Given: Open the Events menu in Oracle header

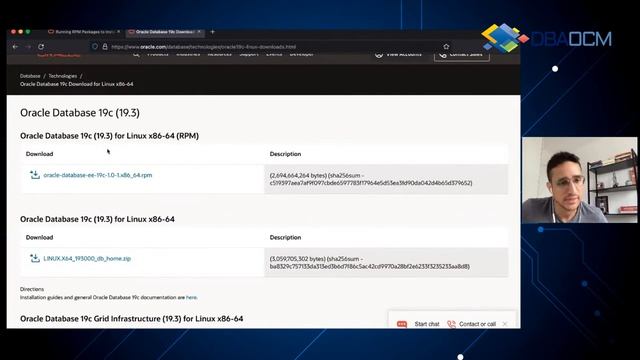Looking at the screenshot, I should pyautogui.click(x=274, y=54).
